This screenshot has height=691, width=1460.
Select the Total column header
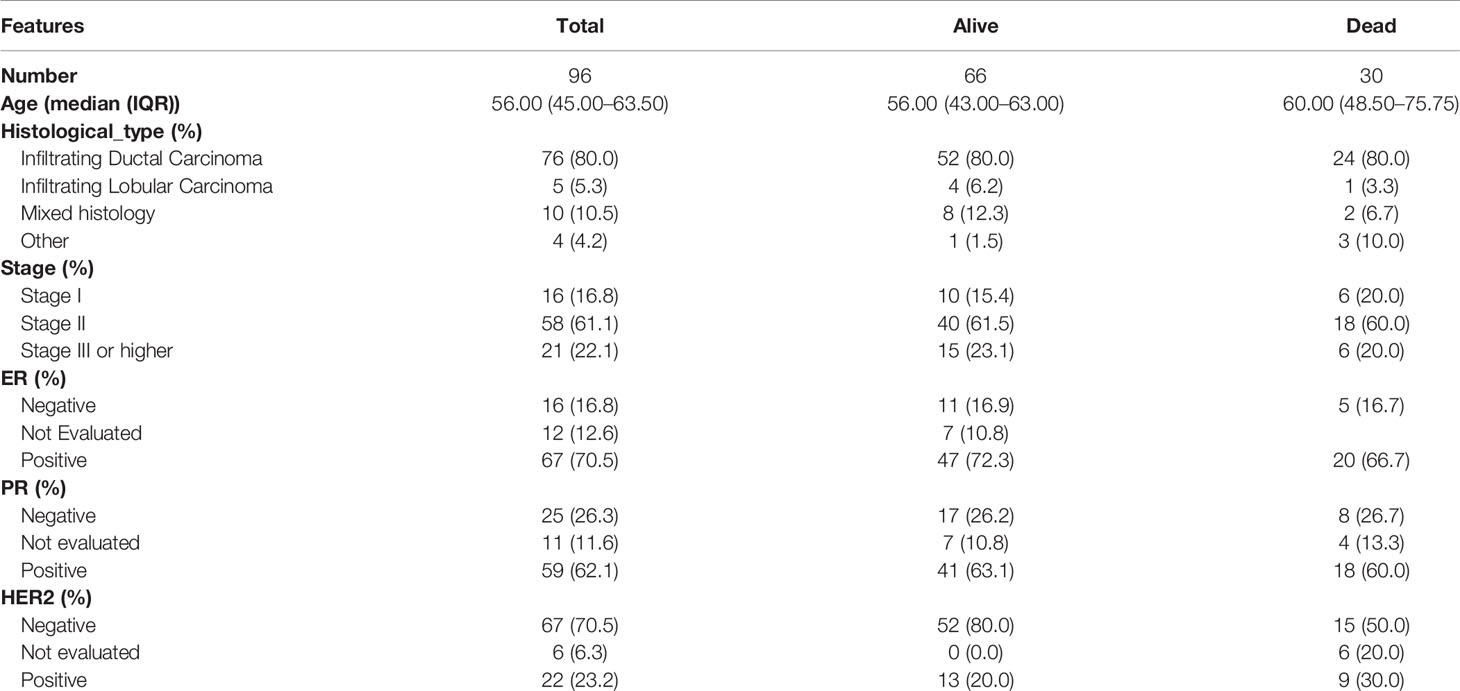point(580,27)
